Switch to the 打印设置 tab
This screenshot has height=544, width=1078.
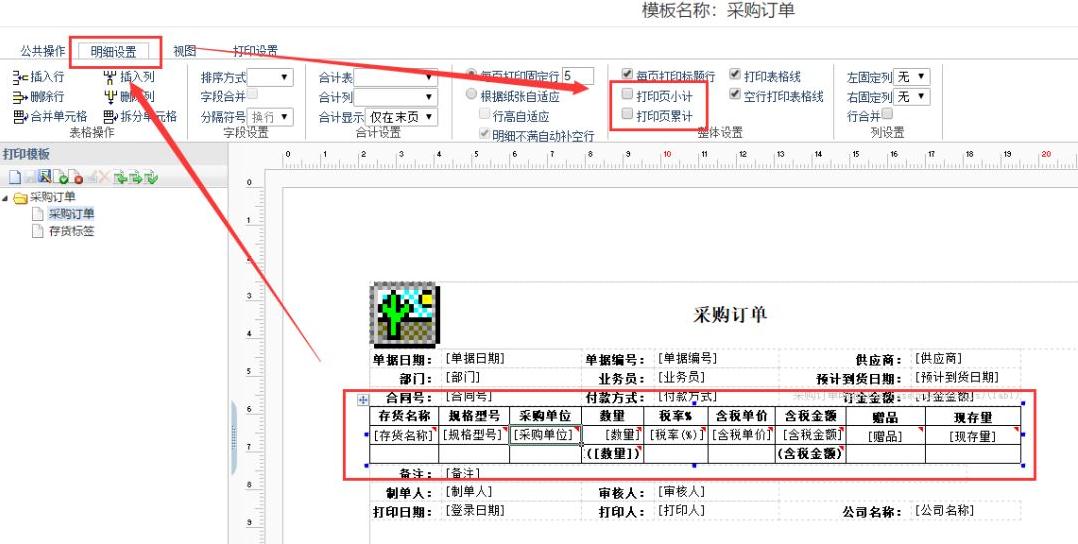[x=255, y=51]
